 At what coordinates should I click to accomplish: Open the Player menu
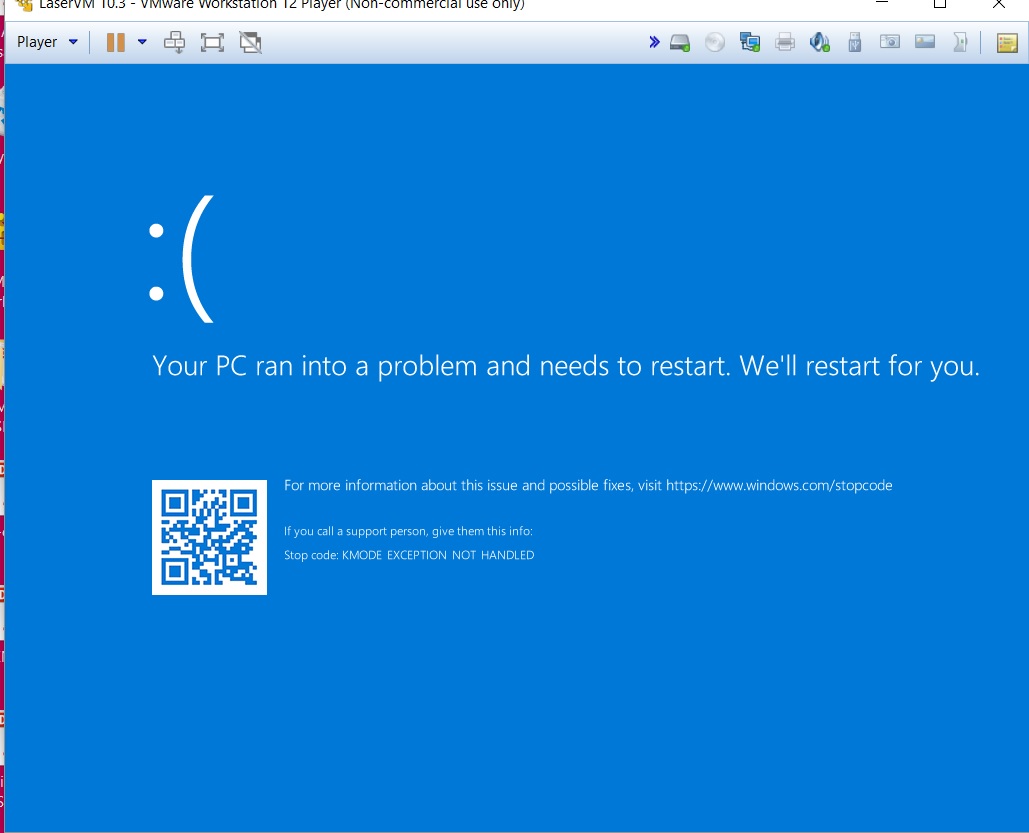click(35, 41)
